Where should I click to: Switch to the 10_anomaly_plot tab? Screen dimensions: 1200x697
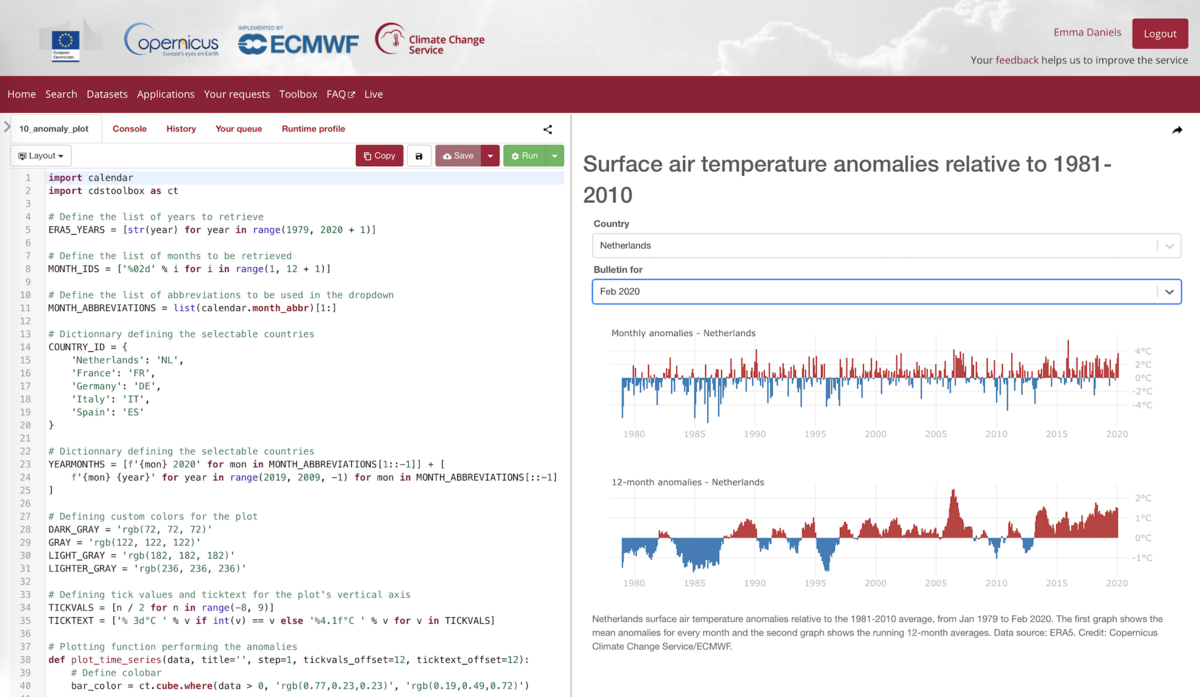[x=54, y=129]
